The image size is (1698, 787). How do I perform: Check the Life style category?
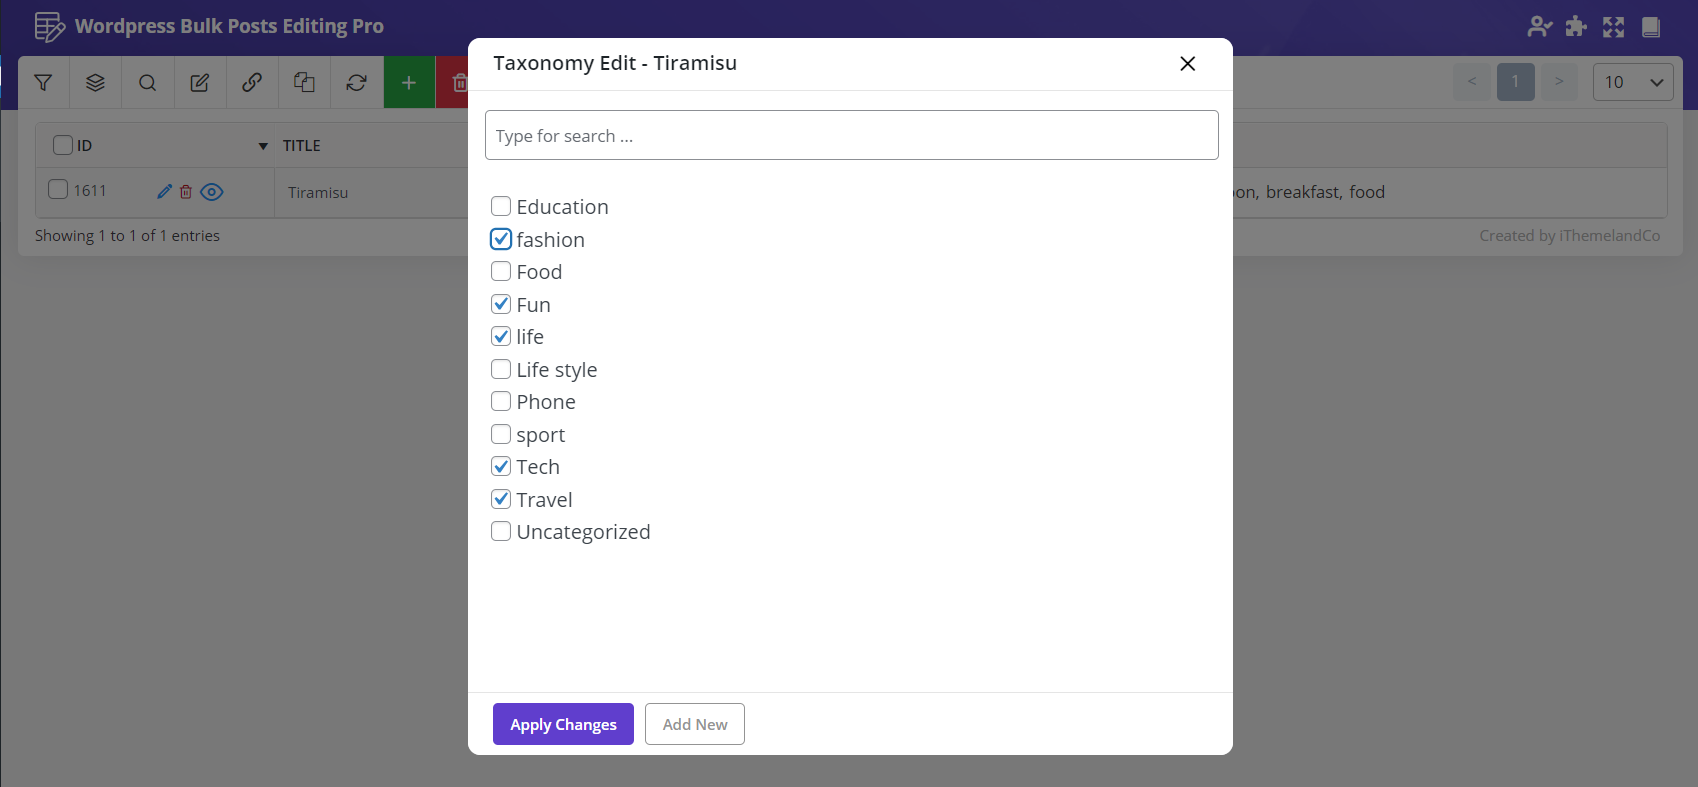(x=501, y=369)
